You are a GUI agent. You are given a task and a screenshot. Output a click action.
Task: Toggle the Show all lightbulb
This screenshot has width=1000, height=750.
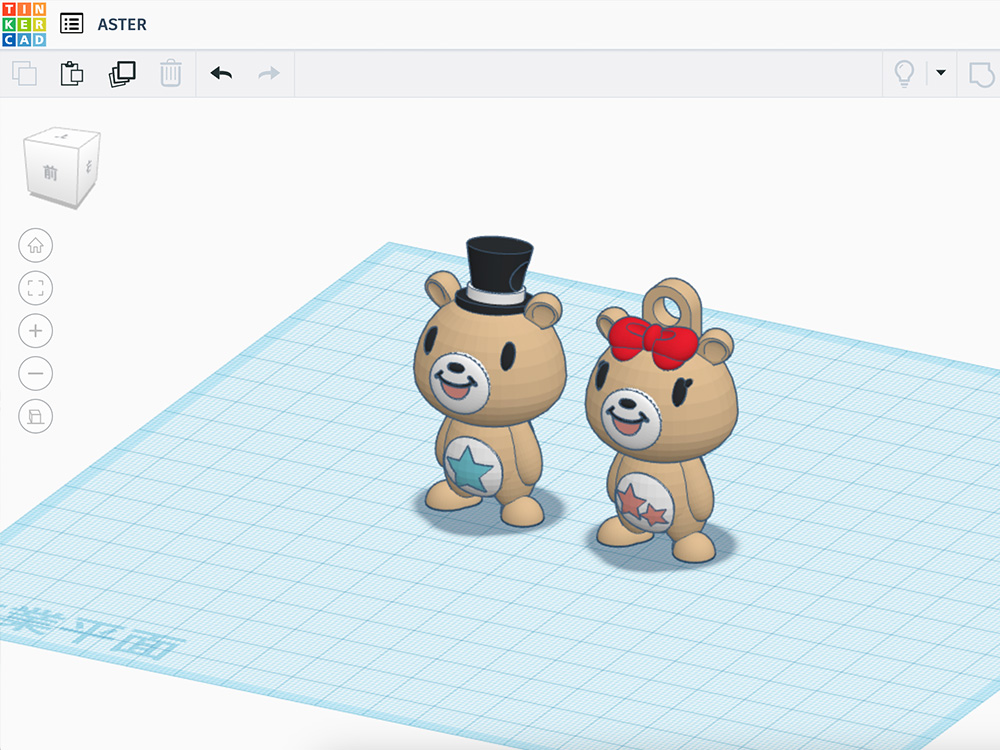(904, 73)
